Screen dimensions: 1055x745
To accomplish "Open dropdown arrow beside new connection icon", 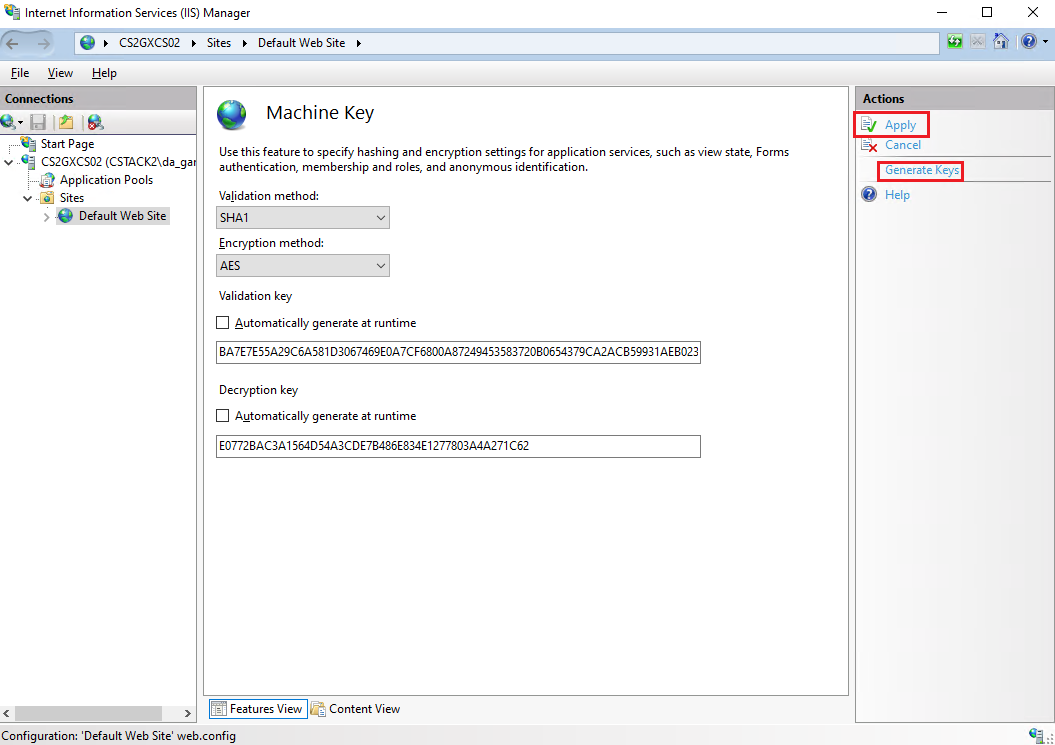I will 20,122.
